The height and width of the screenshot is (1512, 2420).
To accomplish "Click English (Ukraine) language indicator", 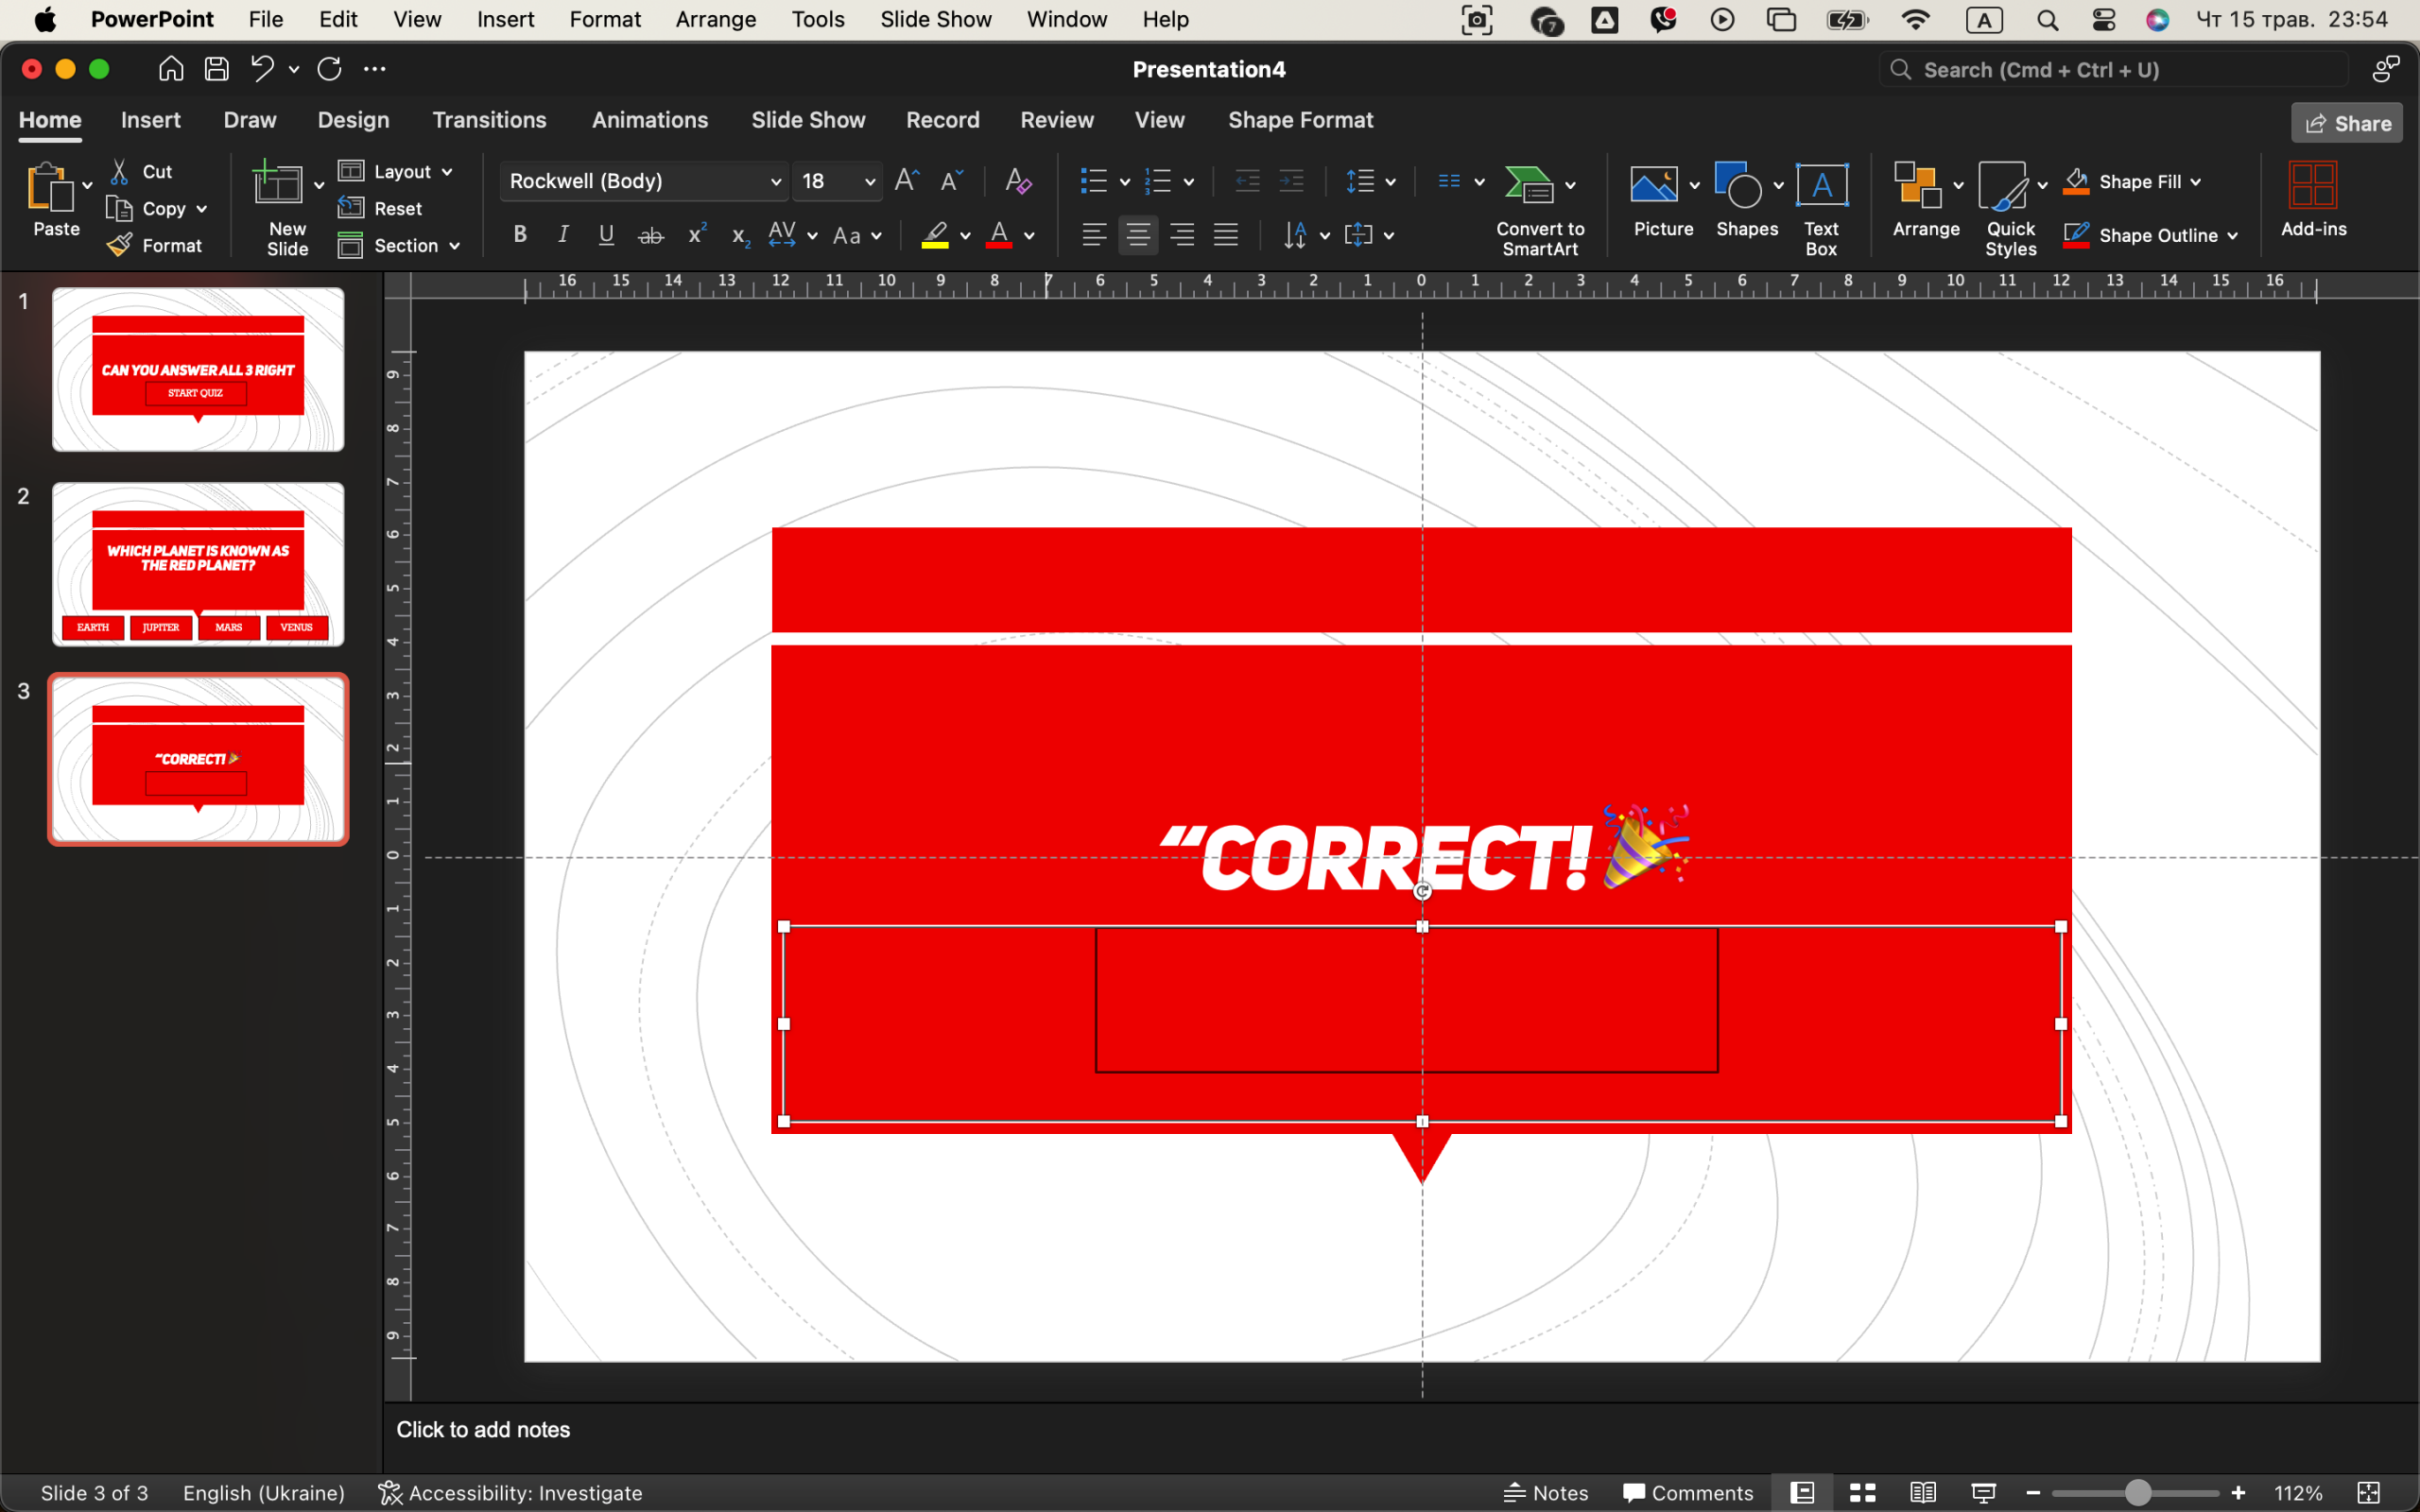I will pyautogui.click(x=264, y=1493).
